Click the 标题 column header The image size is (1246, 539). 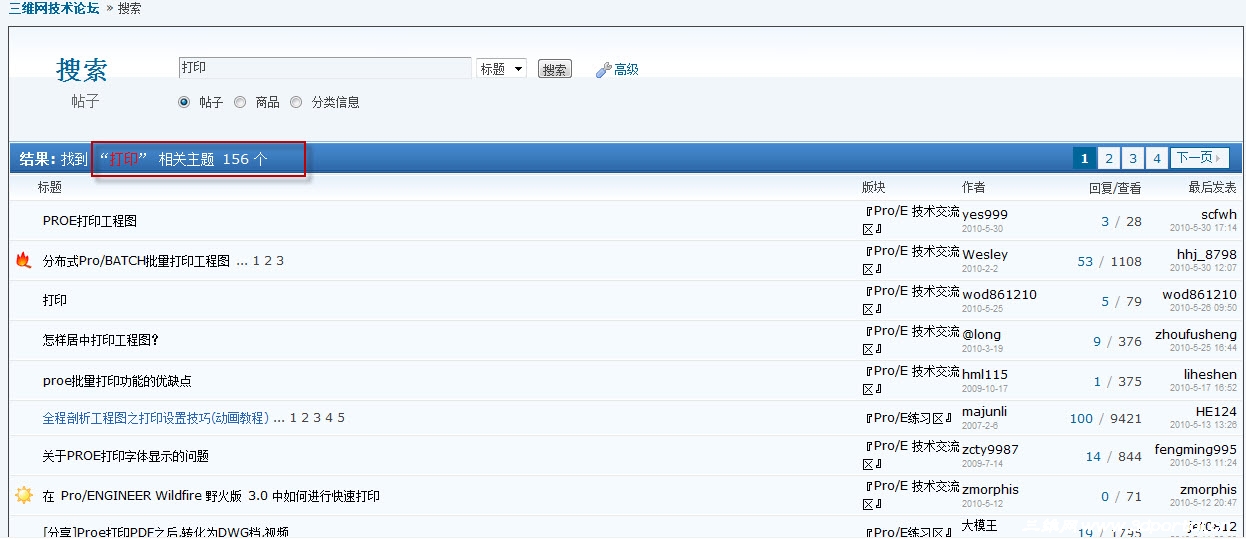point(50,187)
